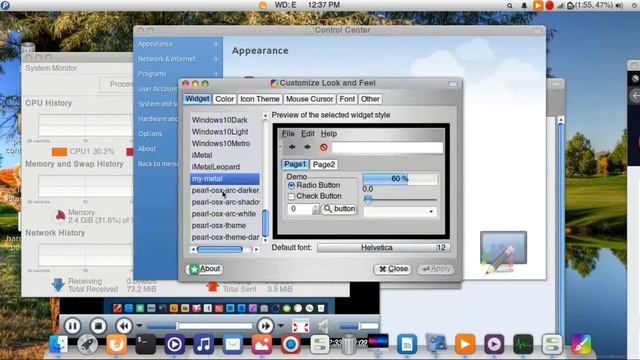This screenshot has width=640, height=360.
Task: Open the dropdown arrow beside rewind button
Action: click(139, 326)
